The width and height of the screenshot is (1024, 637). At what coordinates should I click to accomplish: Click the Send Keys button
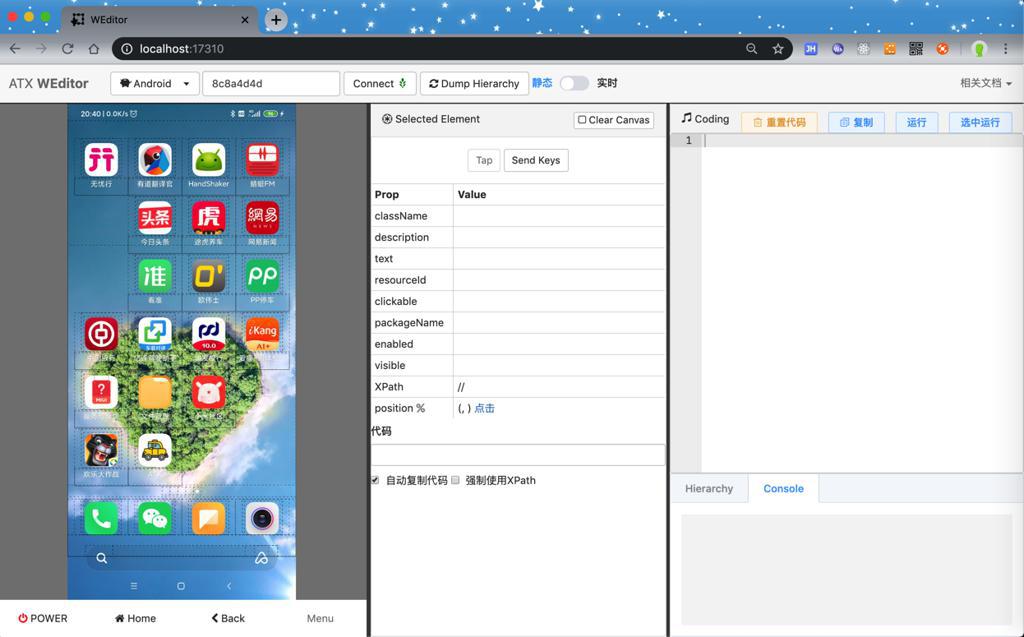[536, 160]
